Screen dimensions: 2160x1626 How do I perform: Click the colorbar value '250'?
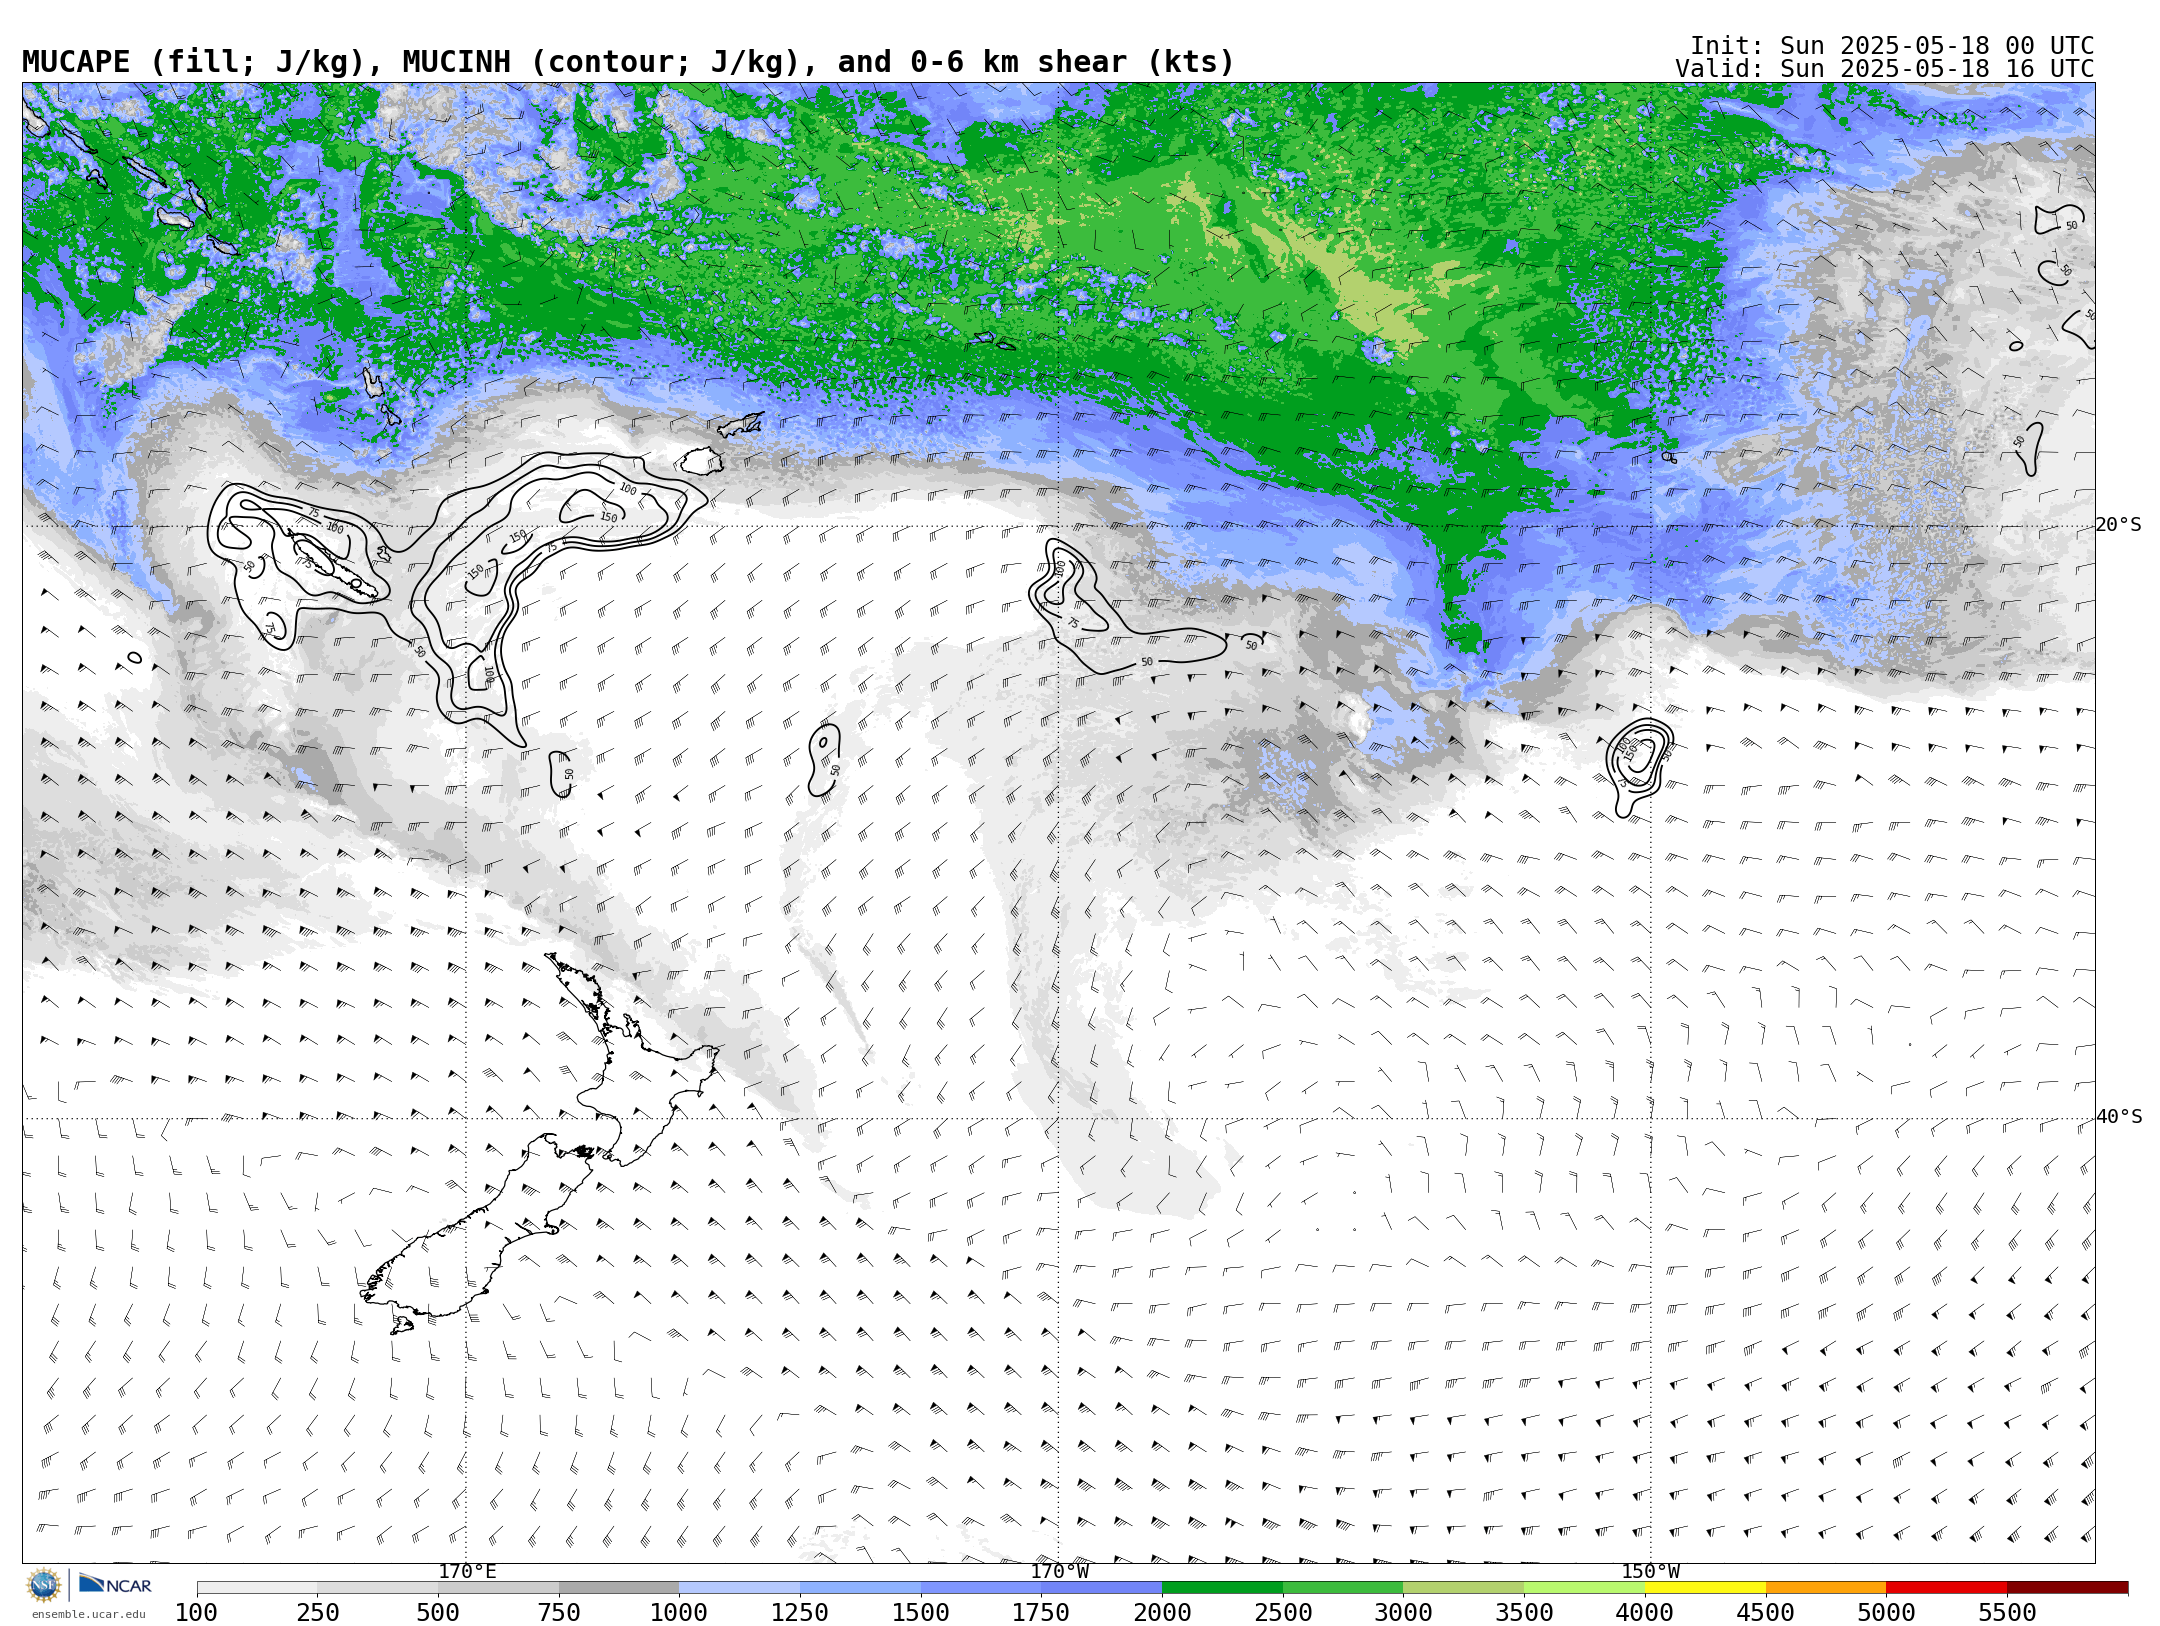click(317, 1612)
